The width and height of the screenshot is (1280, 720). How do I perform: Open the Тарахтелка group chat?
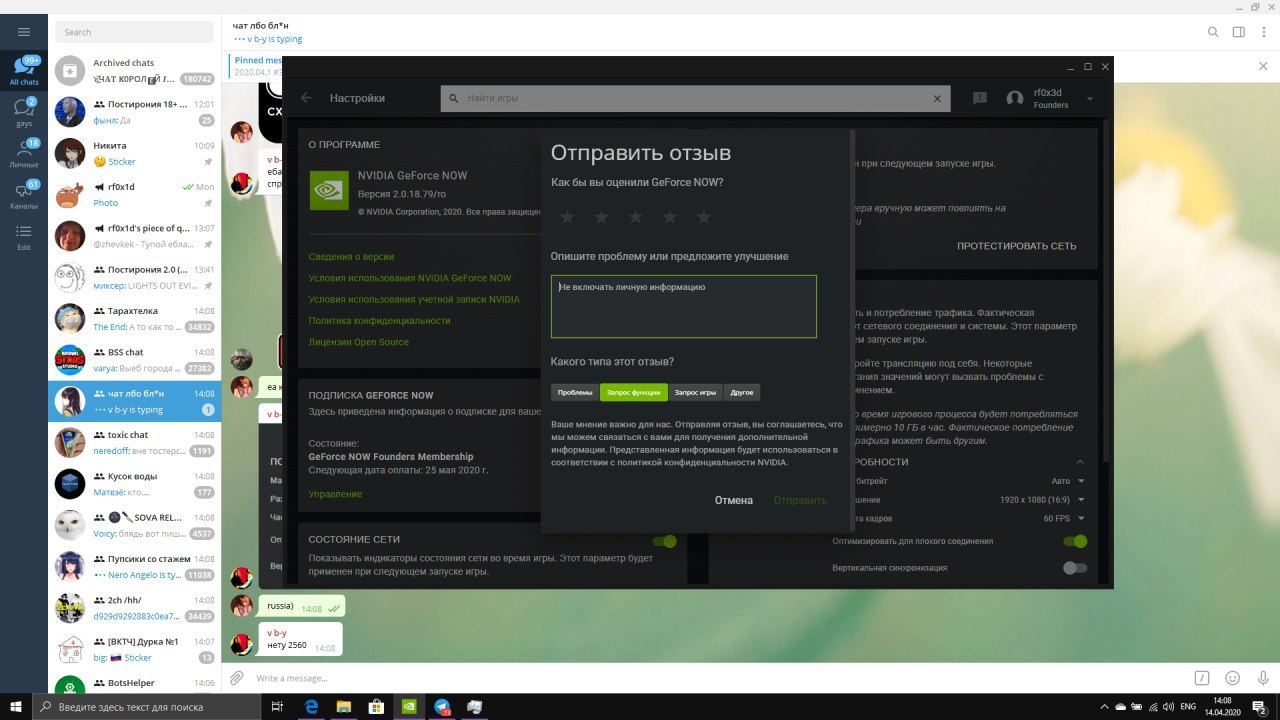point(135,318)
